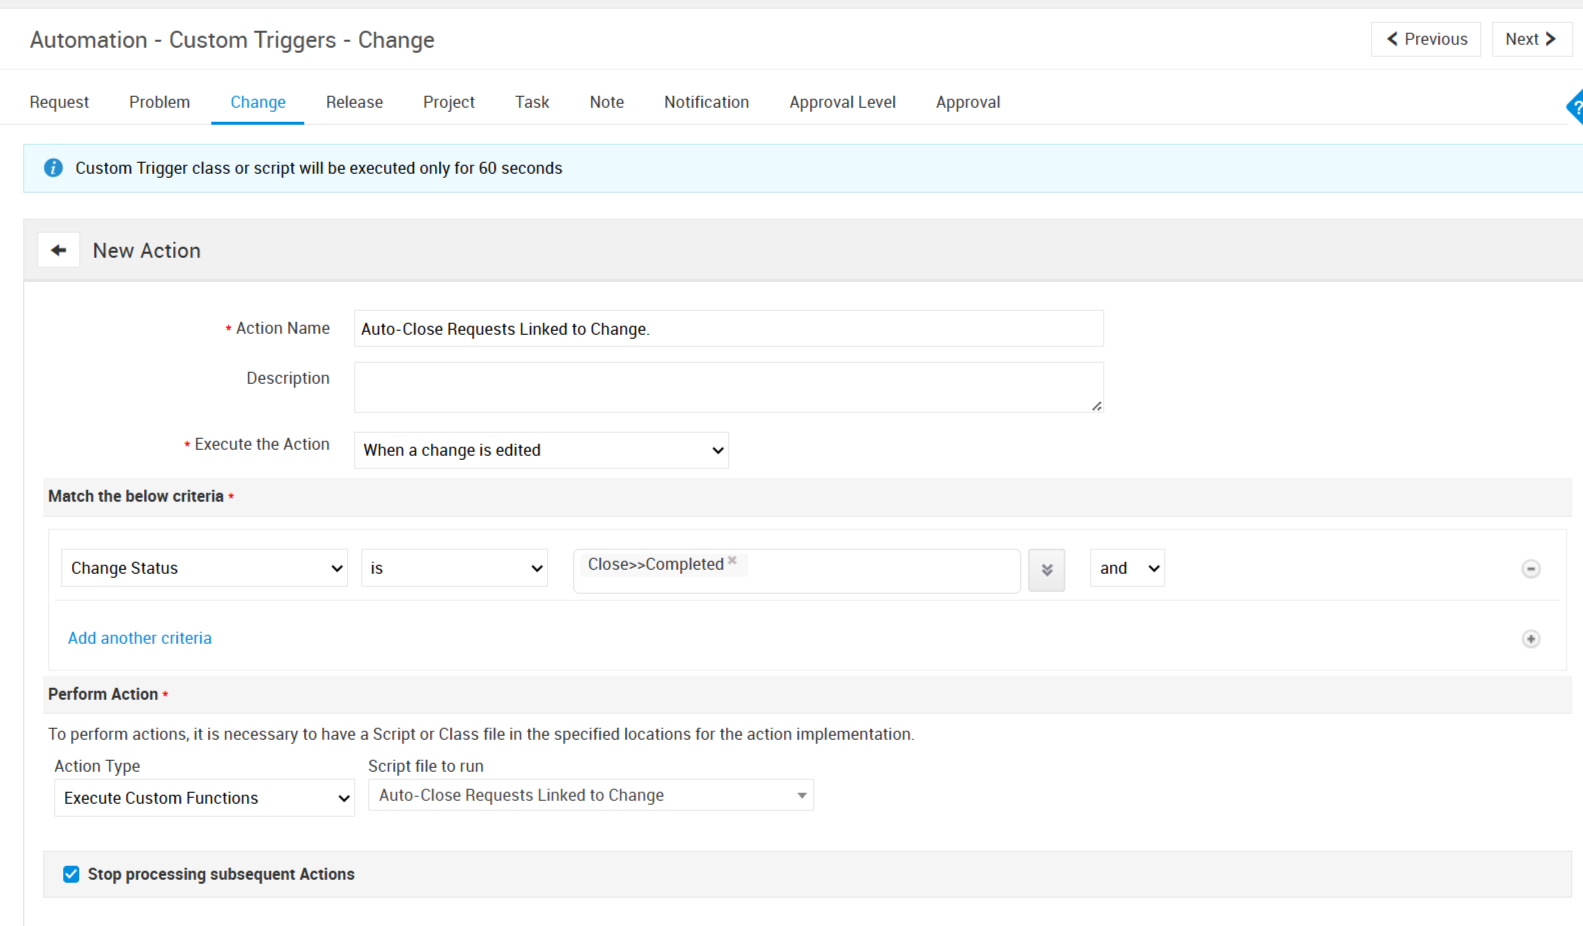Expand the Change Status criteria dropdown

(204, 568)
